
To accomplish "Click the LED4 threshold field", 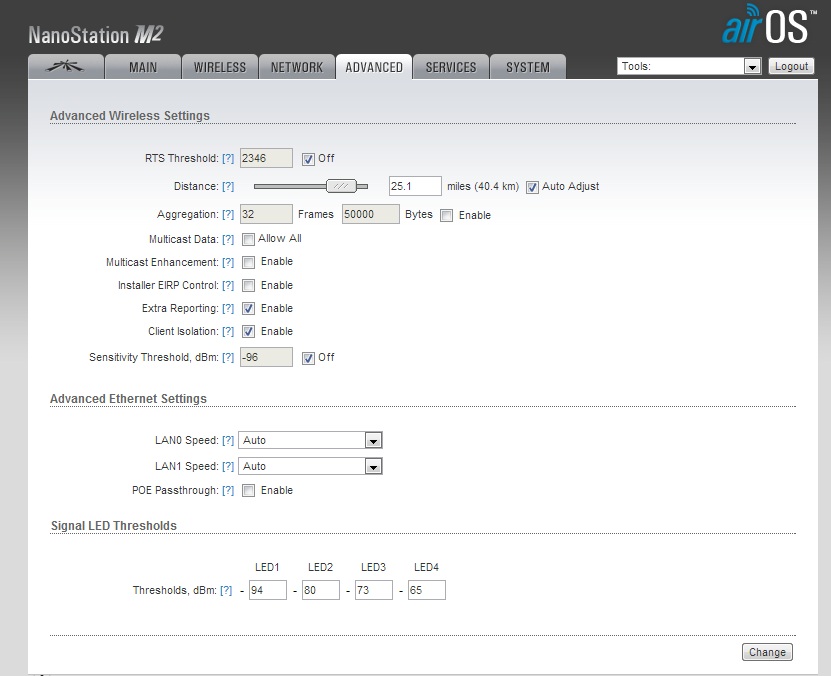I will pyautogui.click(x=427, y=590).
